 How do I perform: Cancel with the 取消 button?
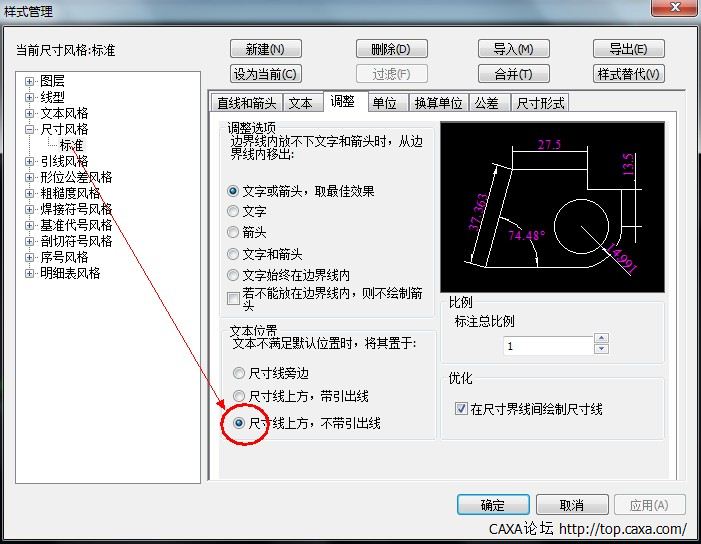pos(572,505)
